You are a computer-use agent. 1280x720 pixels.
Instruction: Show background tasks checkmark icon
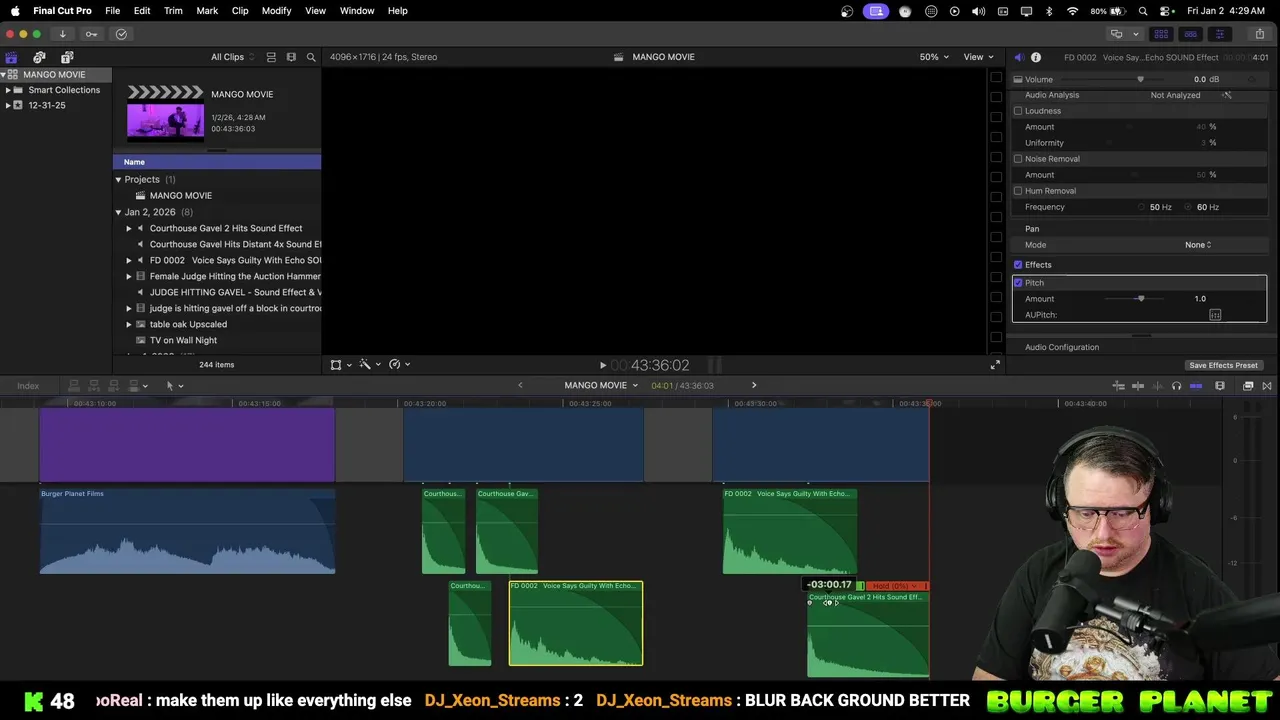click(121, 34)
